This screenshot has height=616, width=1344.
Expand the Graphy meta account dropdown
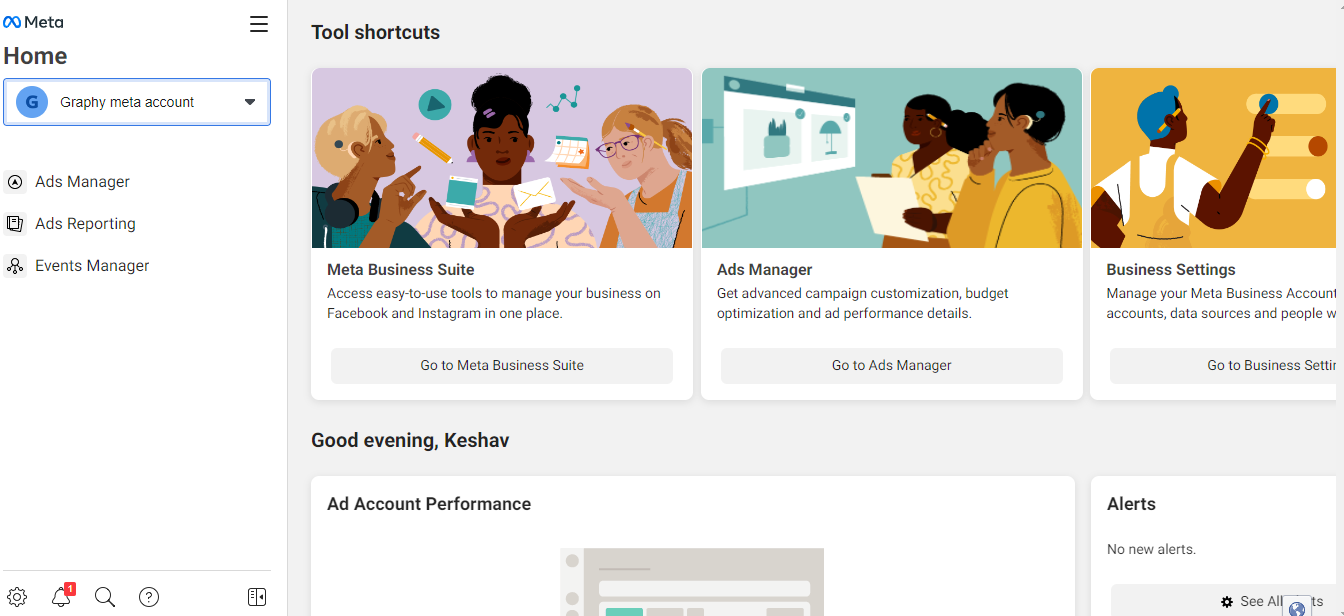250,102
